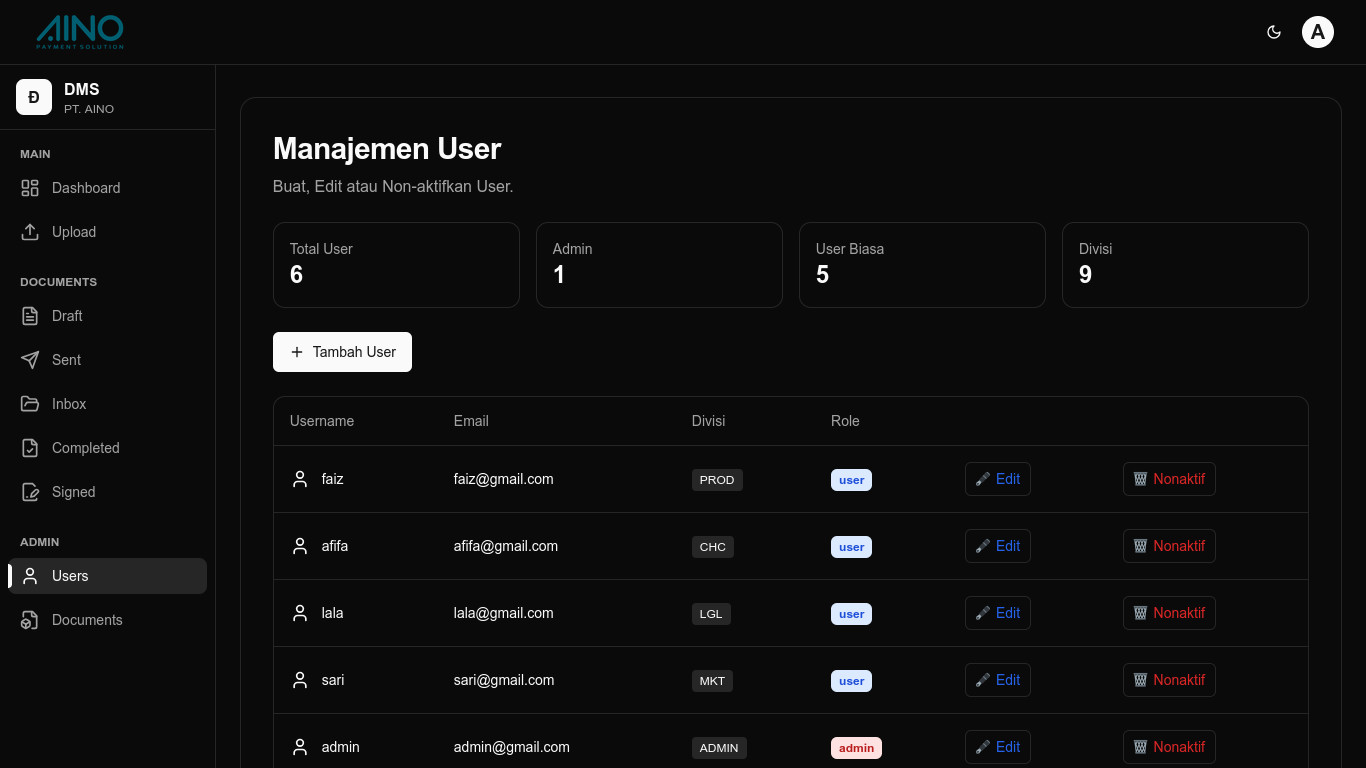Select the Upload icon in the sidebar

[30, 232]
